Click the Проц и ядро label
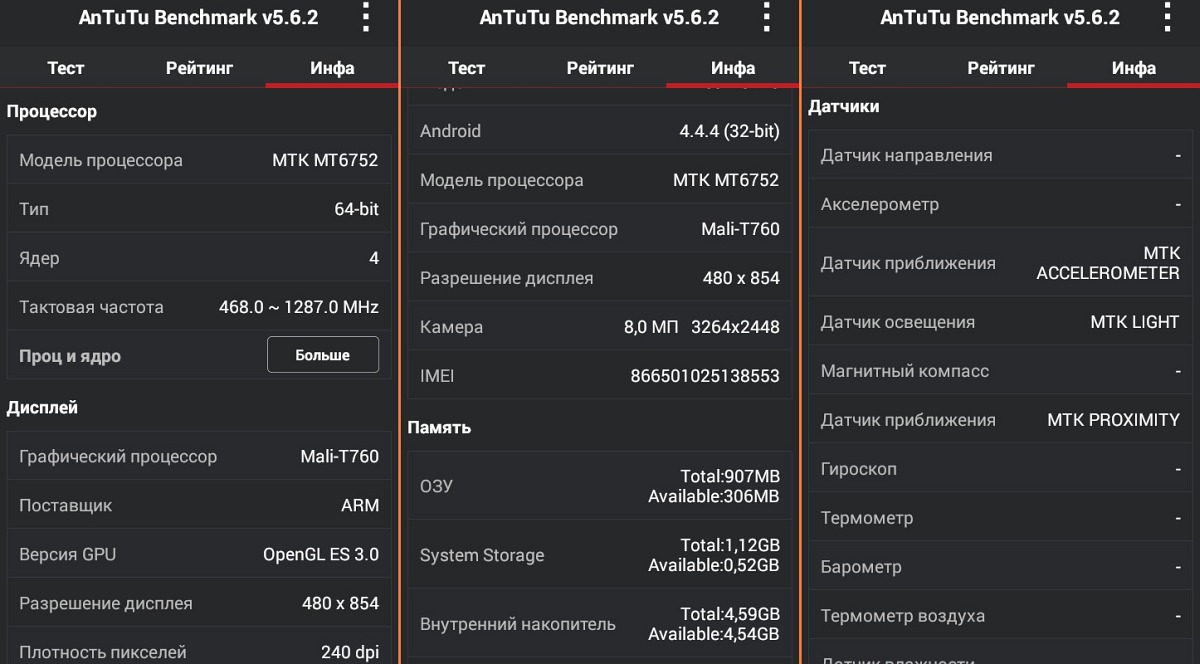Screen dimensions: 1200x664 pos(70,356)
